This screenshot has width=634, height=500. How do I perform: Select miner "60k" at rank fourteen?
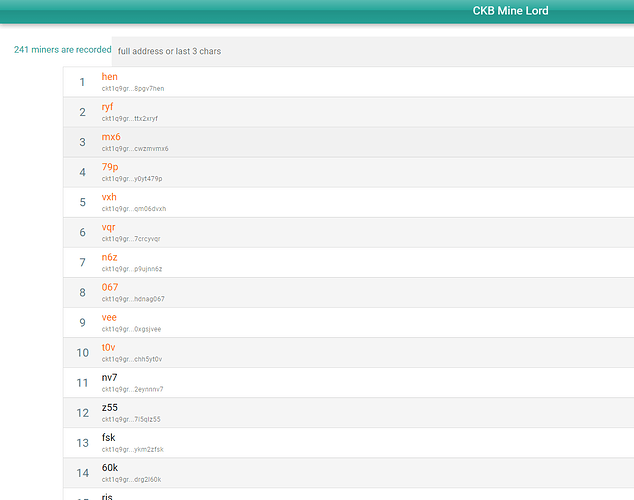[110, 467]
